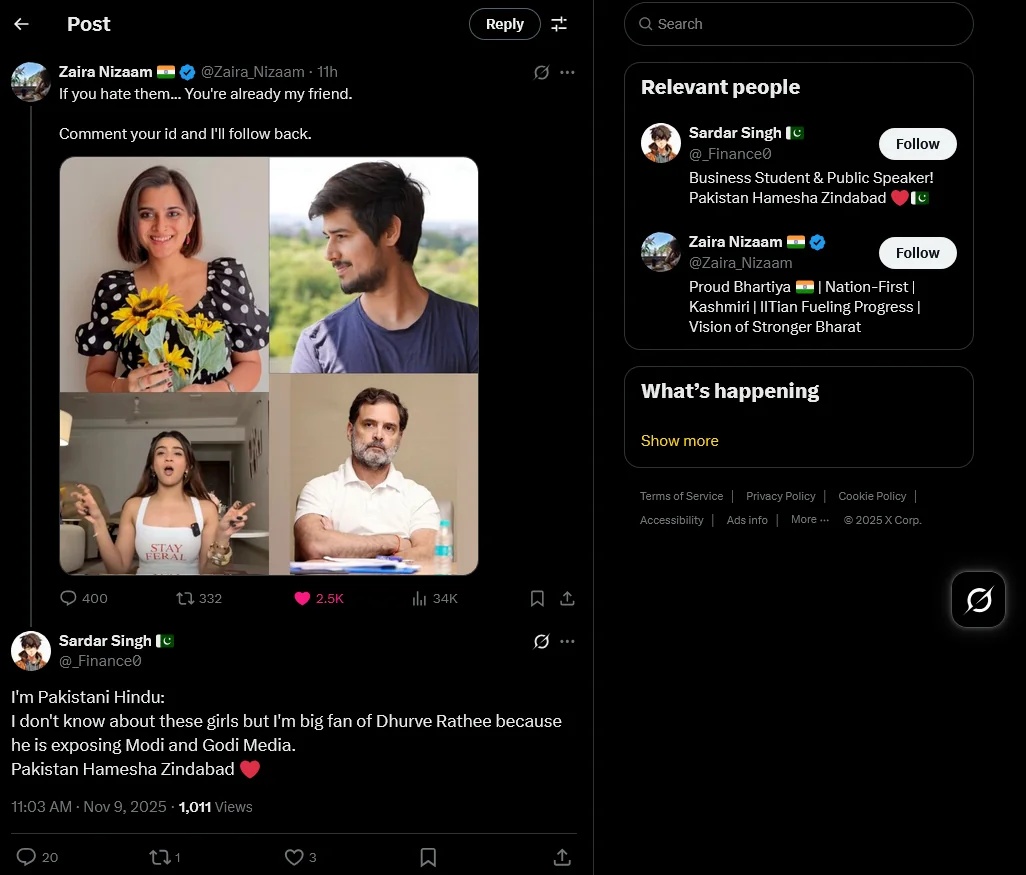The width and height of the screenshot is (1026, 875).
Task: View analytics showing 34K views
Action: [435, 598]
